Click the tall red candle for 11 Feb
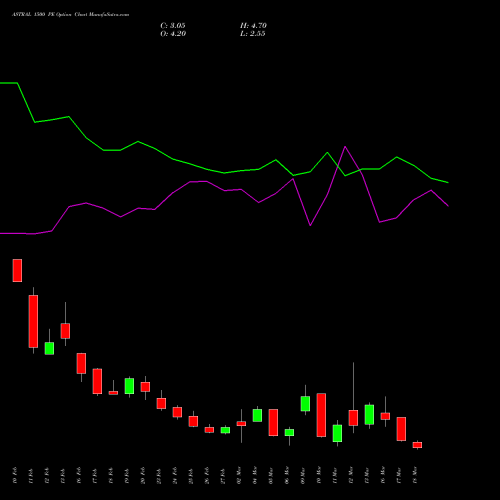 [x=33, y=321]
